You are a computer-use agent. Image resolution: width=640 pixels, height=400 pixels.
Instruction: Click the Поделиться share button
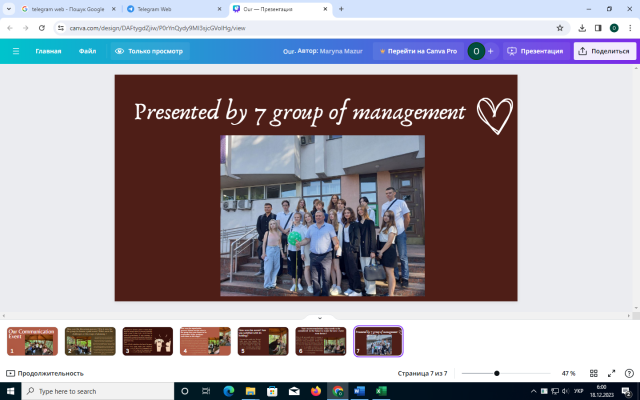click(605, 51)
